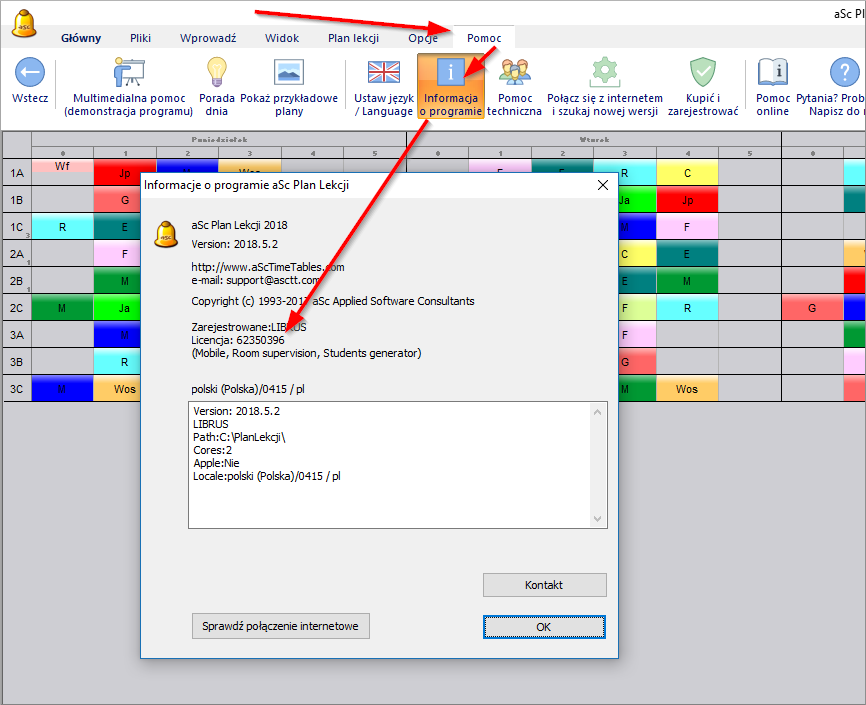Select class row header 1B
866x705 pixels.
coord(17,200)
